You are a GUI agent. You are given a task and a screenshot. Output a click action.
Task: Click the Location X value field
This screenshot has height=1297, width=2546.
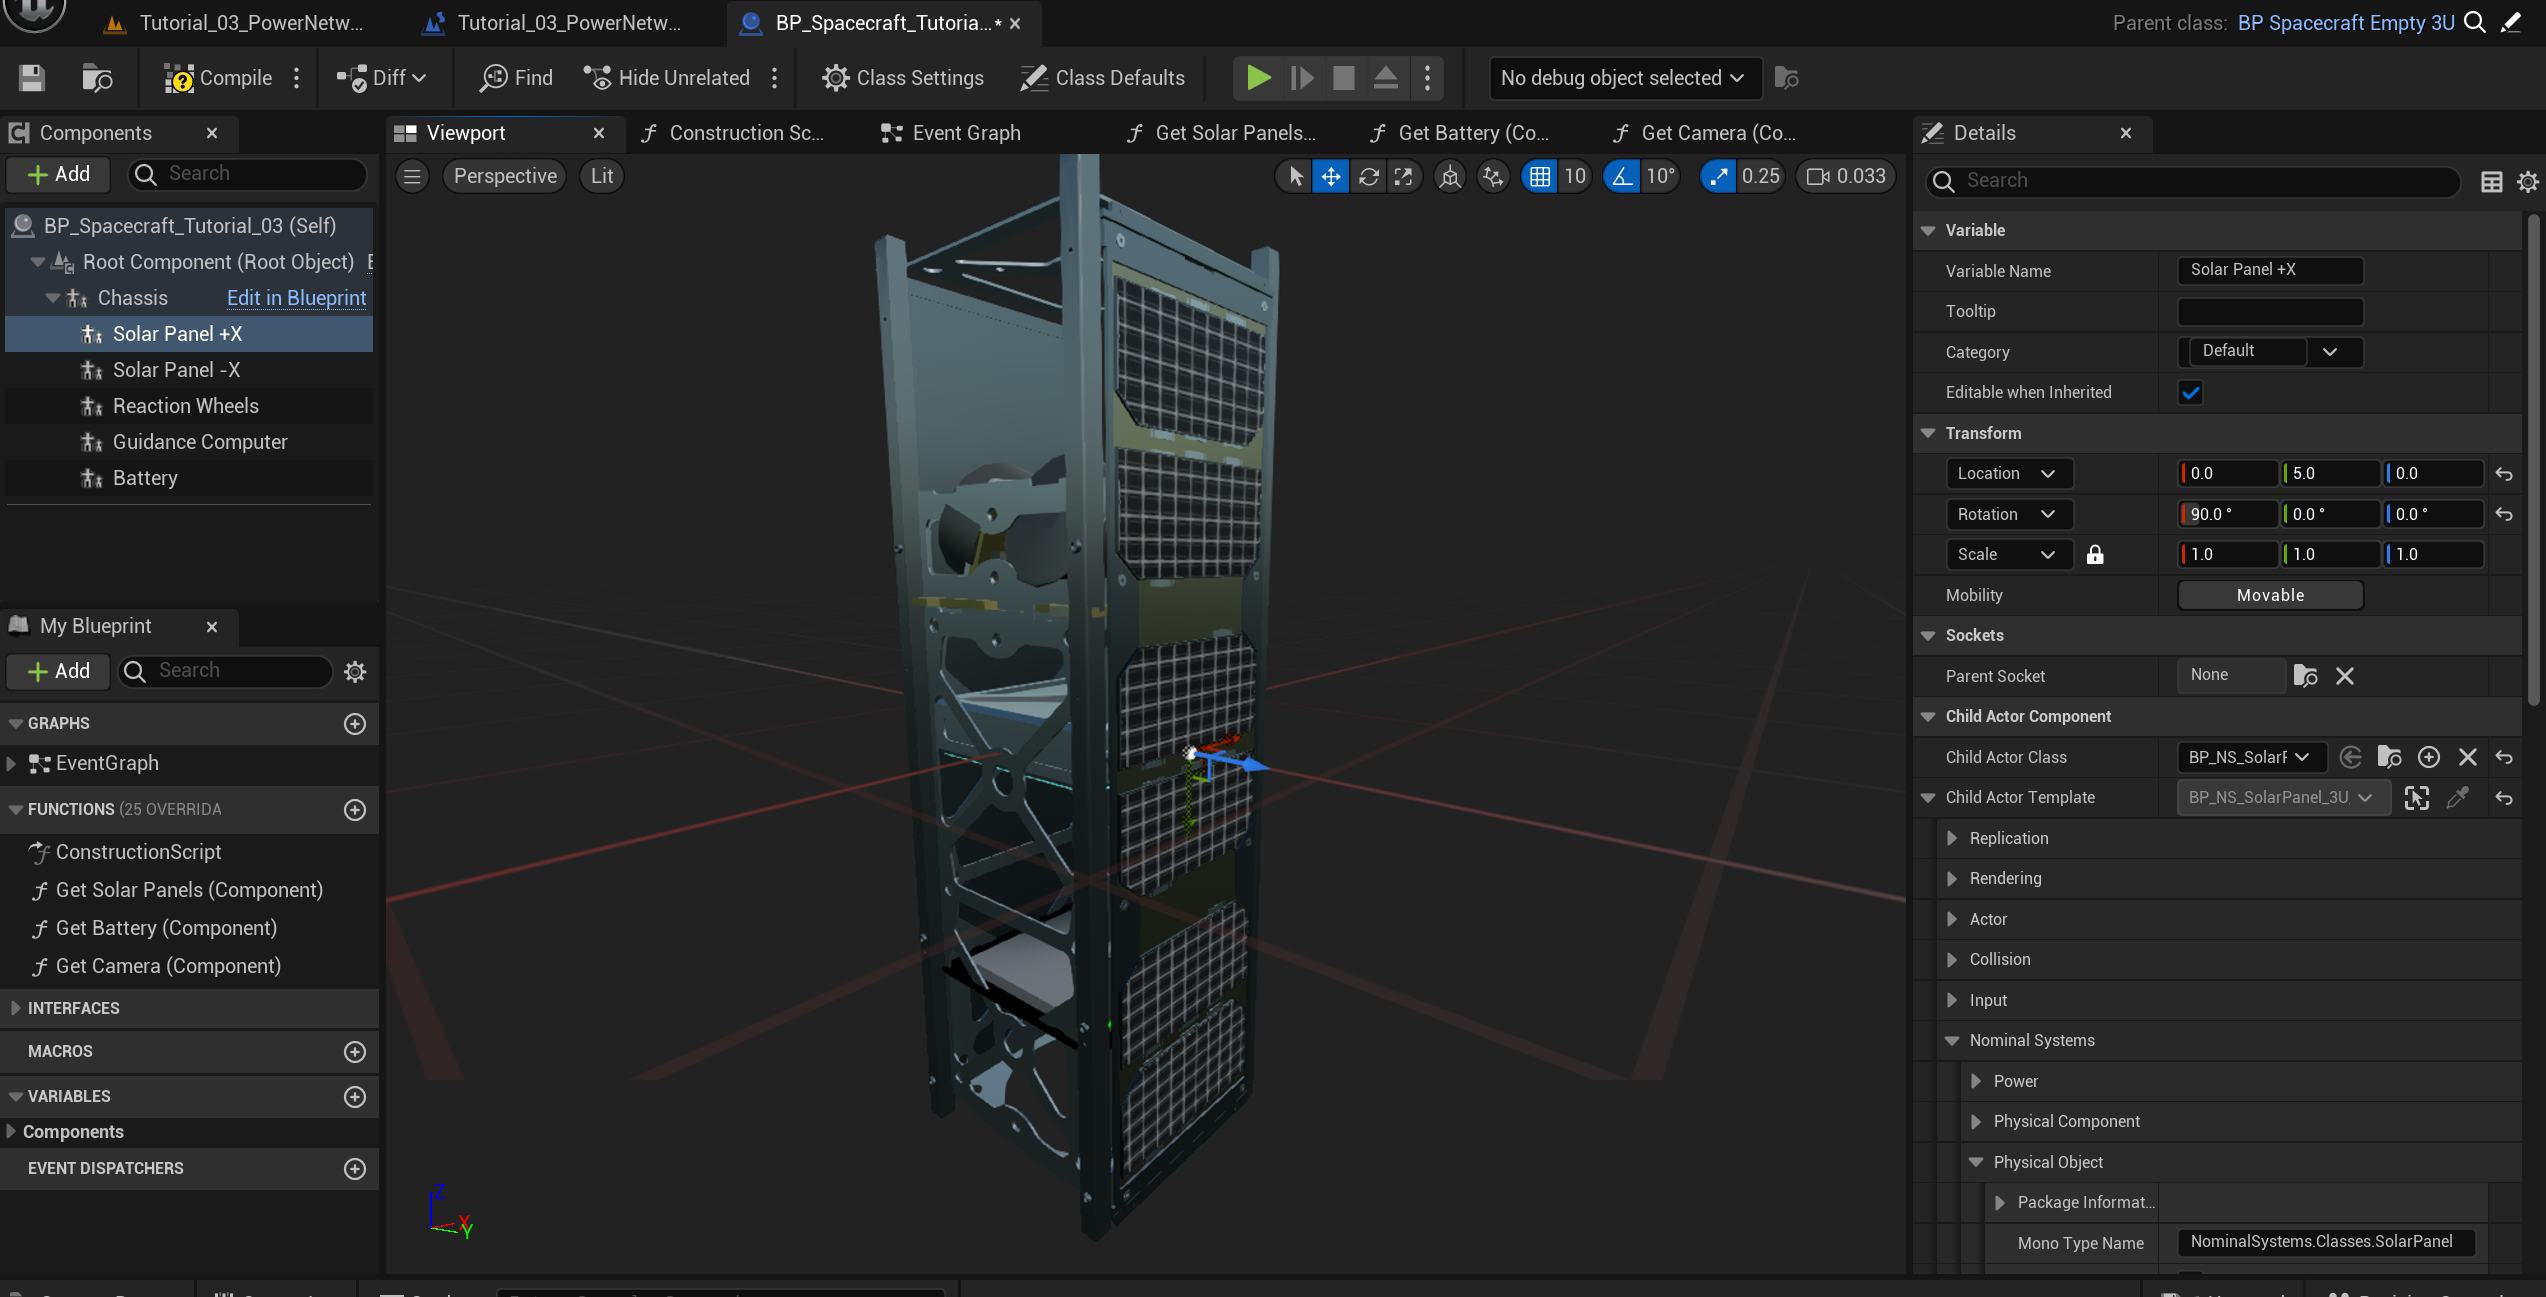(x=2229, y=474)
